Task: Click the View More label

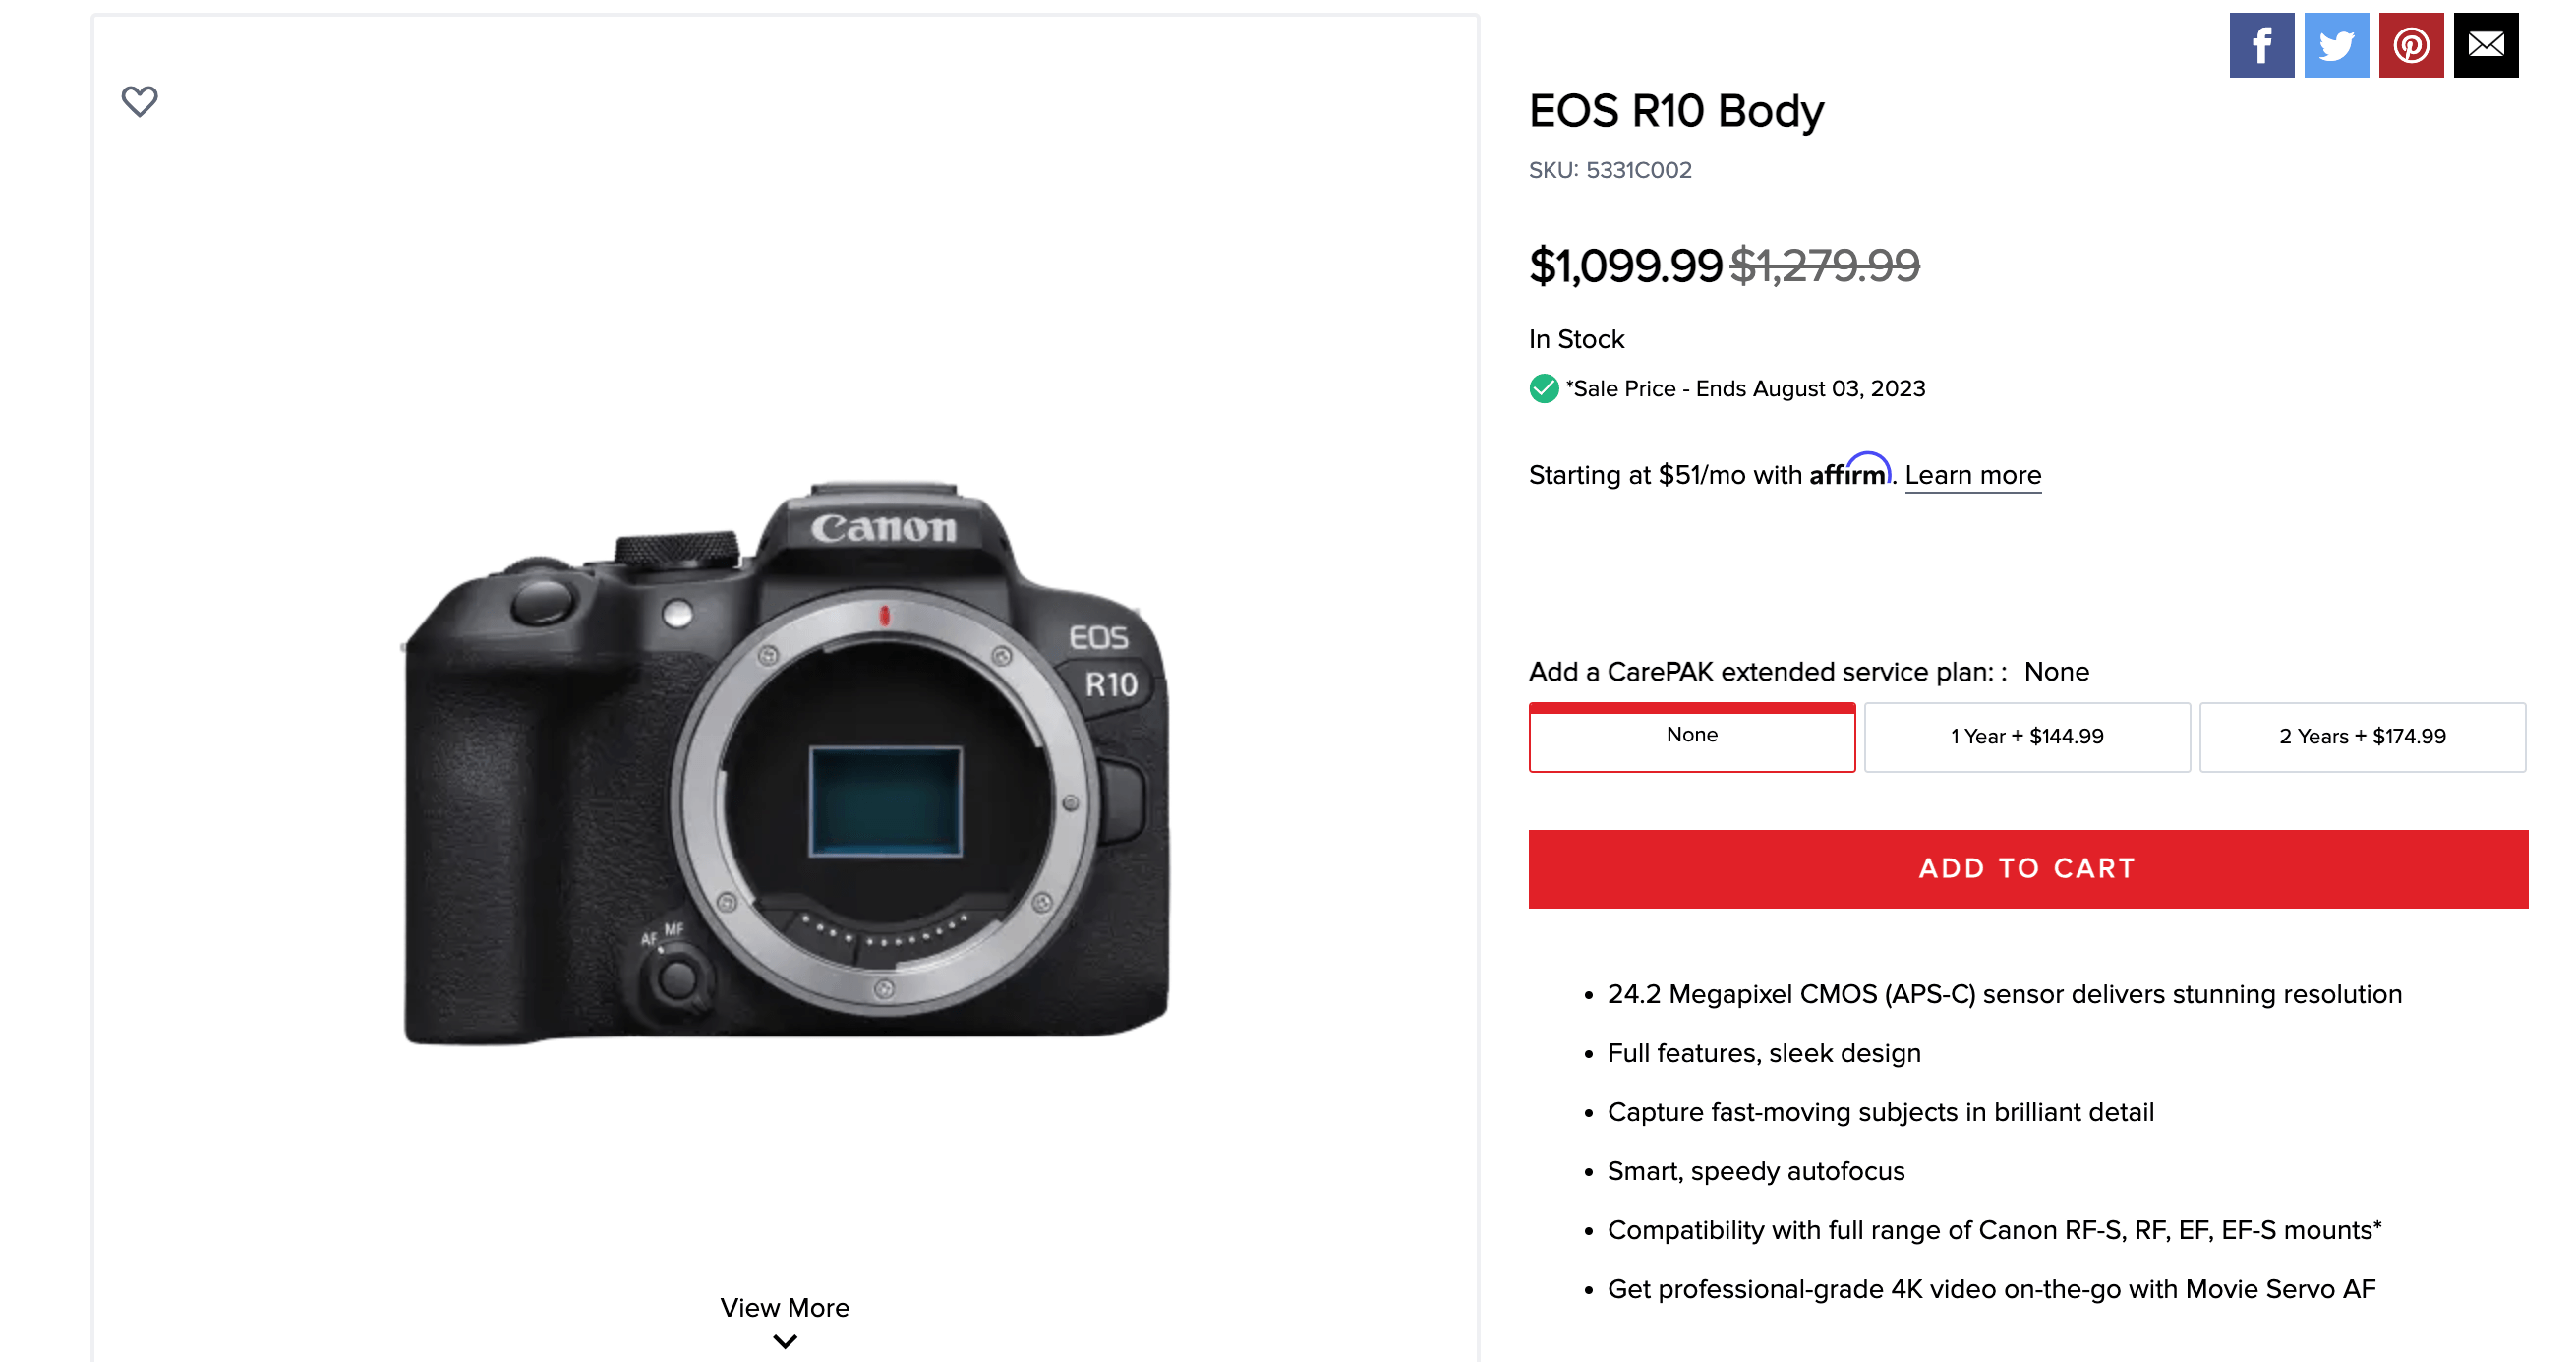Action: point(785,1307)
